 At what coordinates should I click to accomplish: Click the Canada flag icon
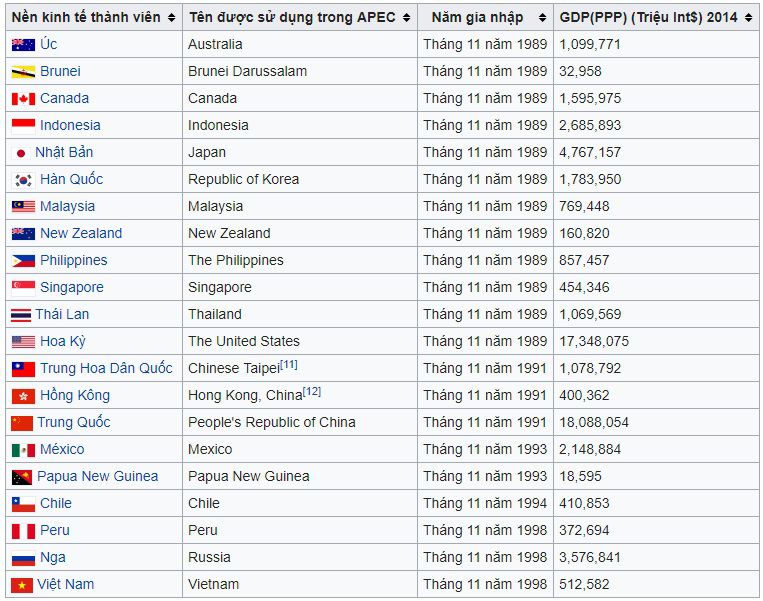tap(23, 99)
